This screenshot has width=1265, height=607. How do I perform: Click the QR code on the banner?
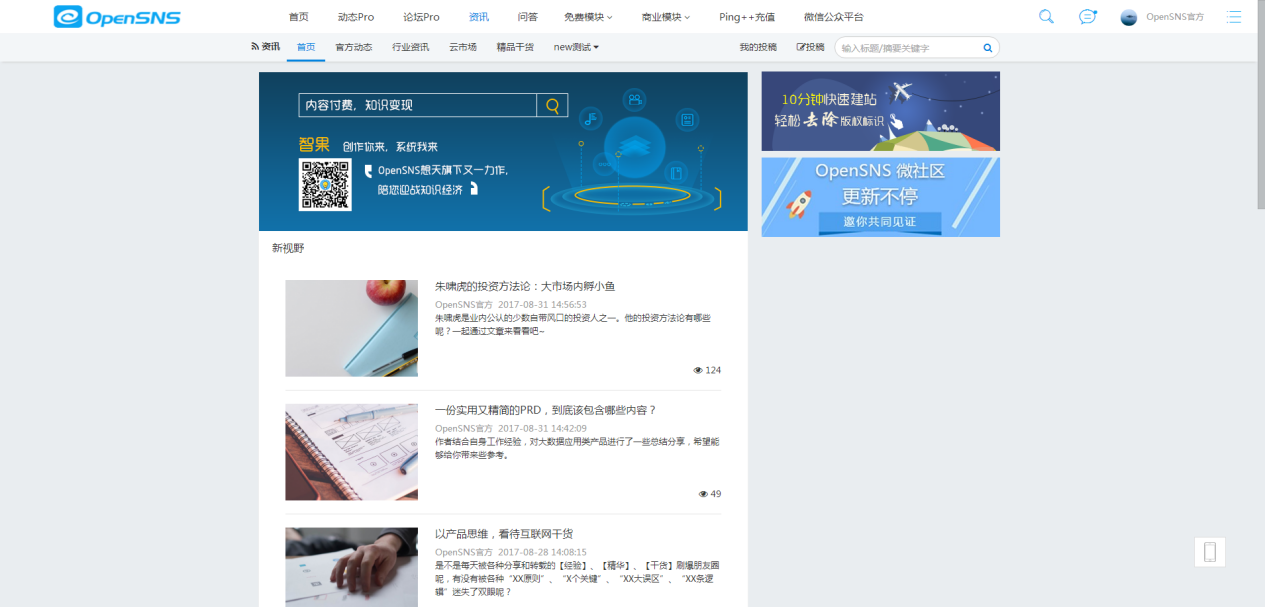[325, 184]
